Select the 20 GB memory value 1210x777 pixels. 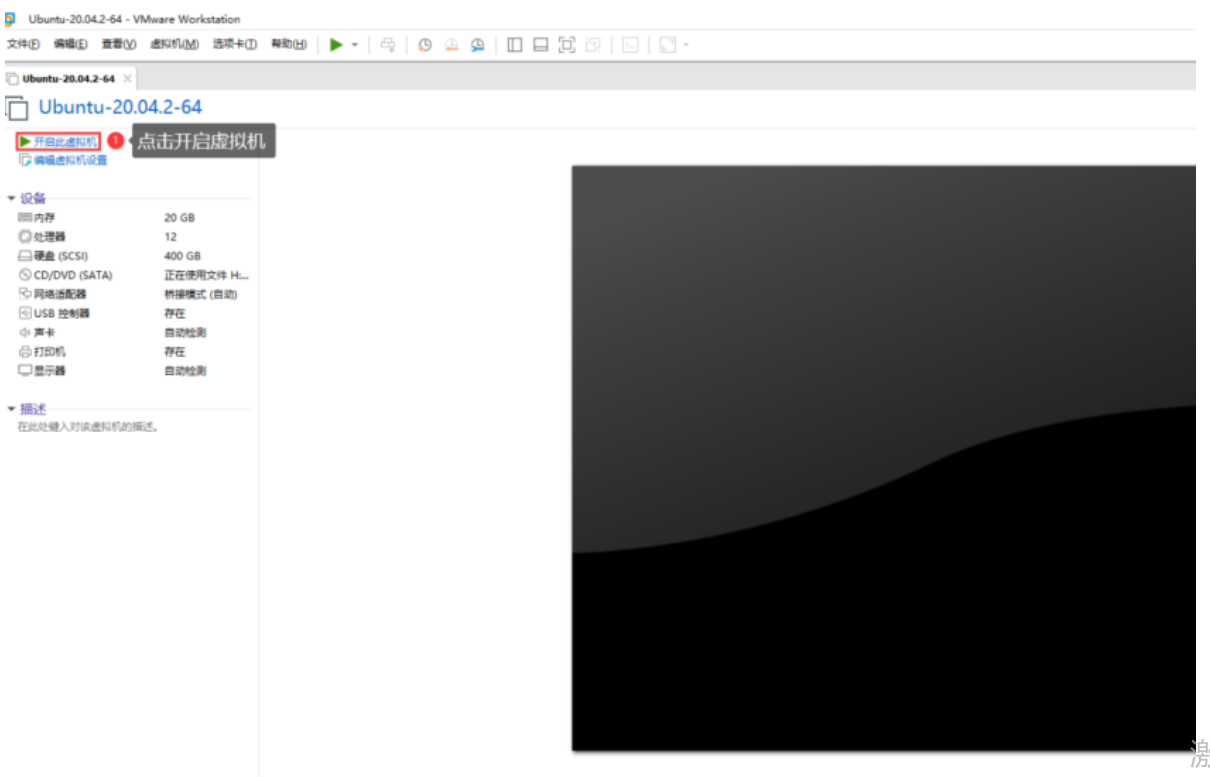[179, 217]
